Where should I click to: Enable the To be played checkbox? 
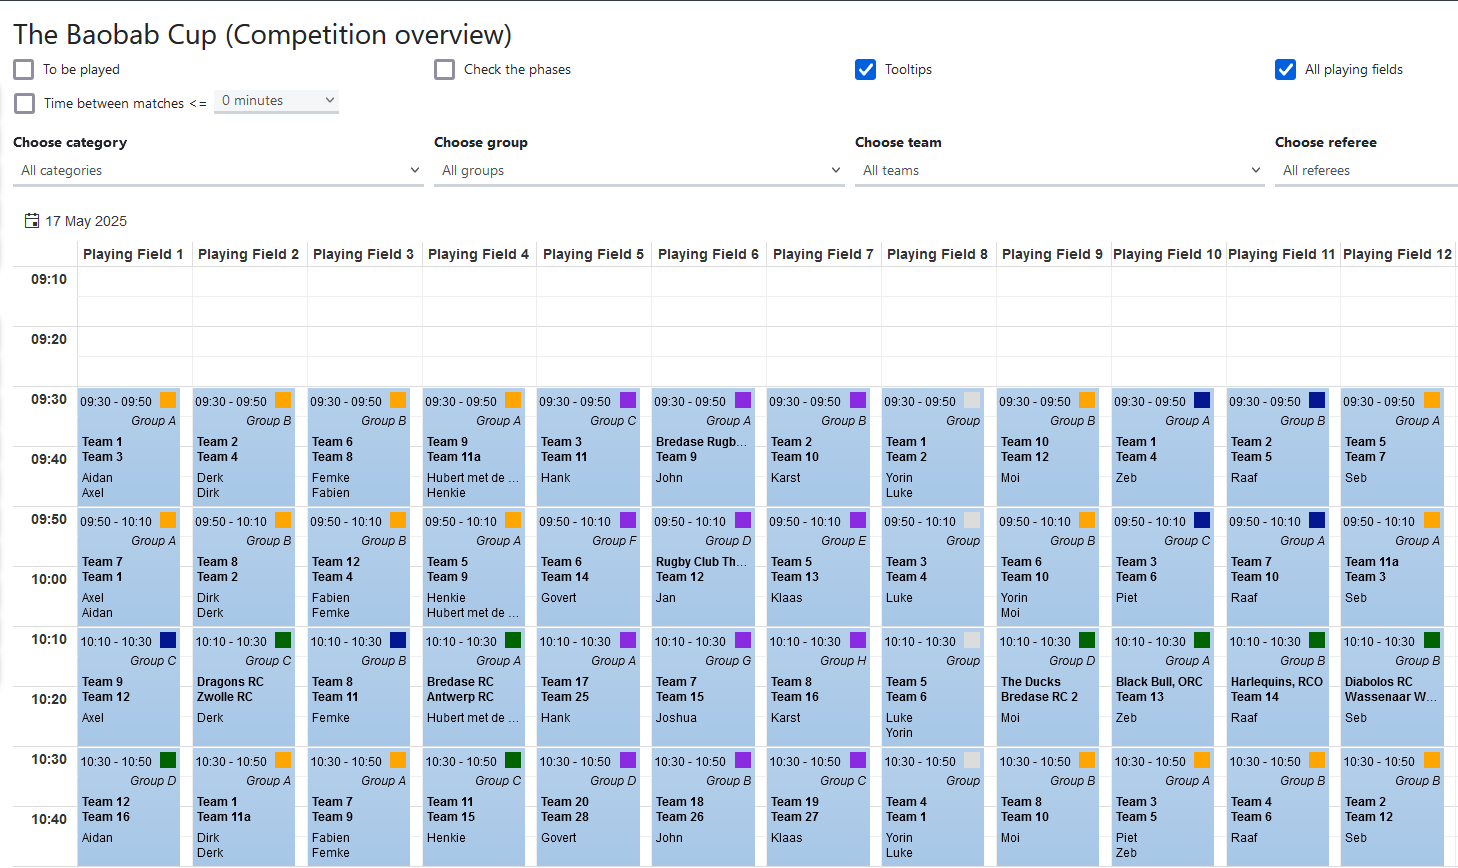pyautogui.click(x=24, y=69)
